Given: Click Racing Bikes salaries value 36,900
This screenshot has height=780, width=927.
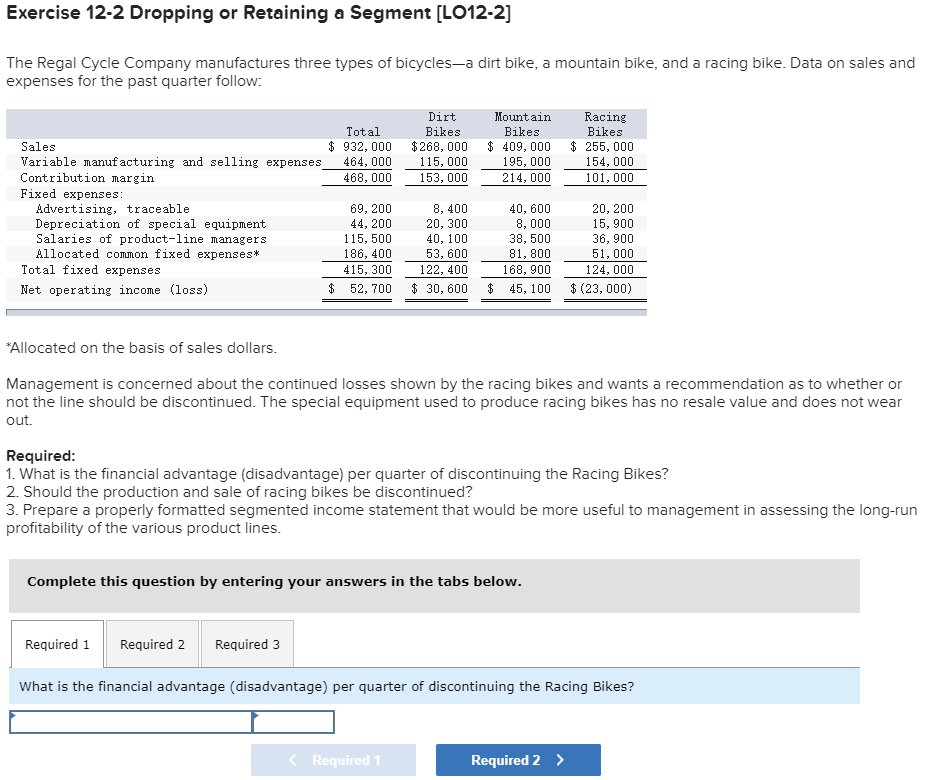Looking at the screenshot, I should (612, 239).
